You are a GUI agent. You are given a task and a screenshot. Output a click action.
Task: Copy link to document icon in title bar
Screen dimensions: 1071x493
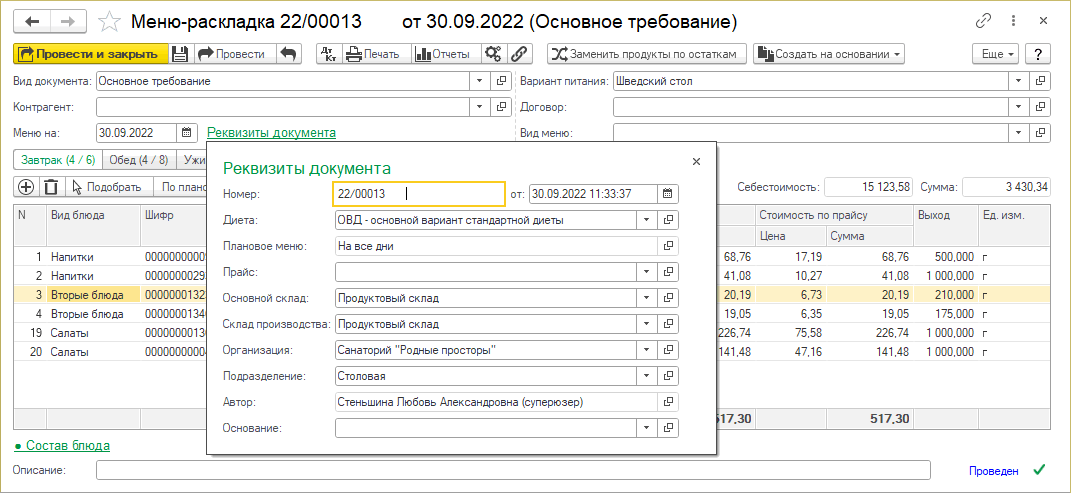[x=983, y=21]
